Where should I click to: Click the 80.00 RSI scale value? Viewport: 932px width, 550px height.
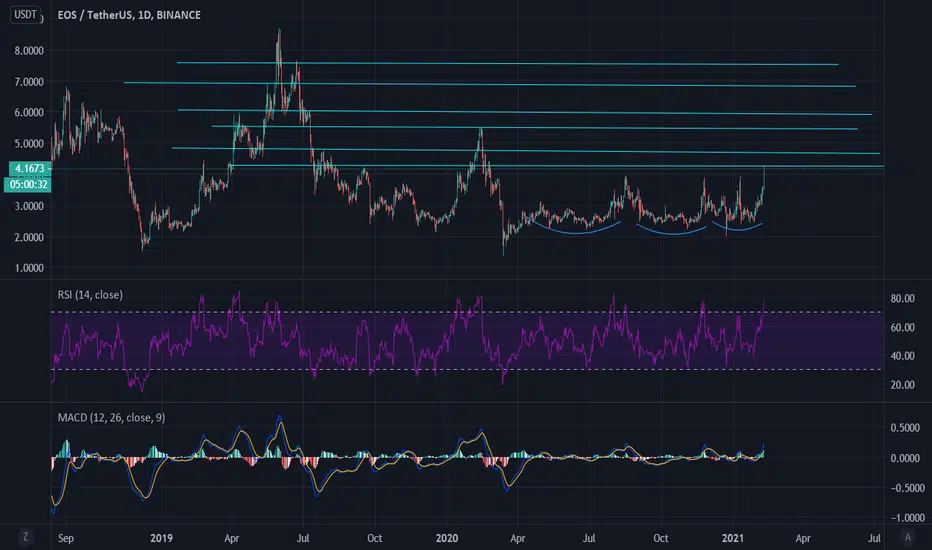(902, 298)
